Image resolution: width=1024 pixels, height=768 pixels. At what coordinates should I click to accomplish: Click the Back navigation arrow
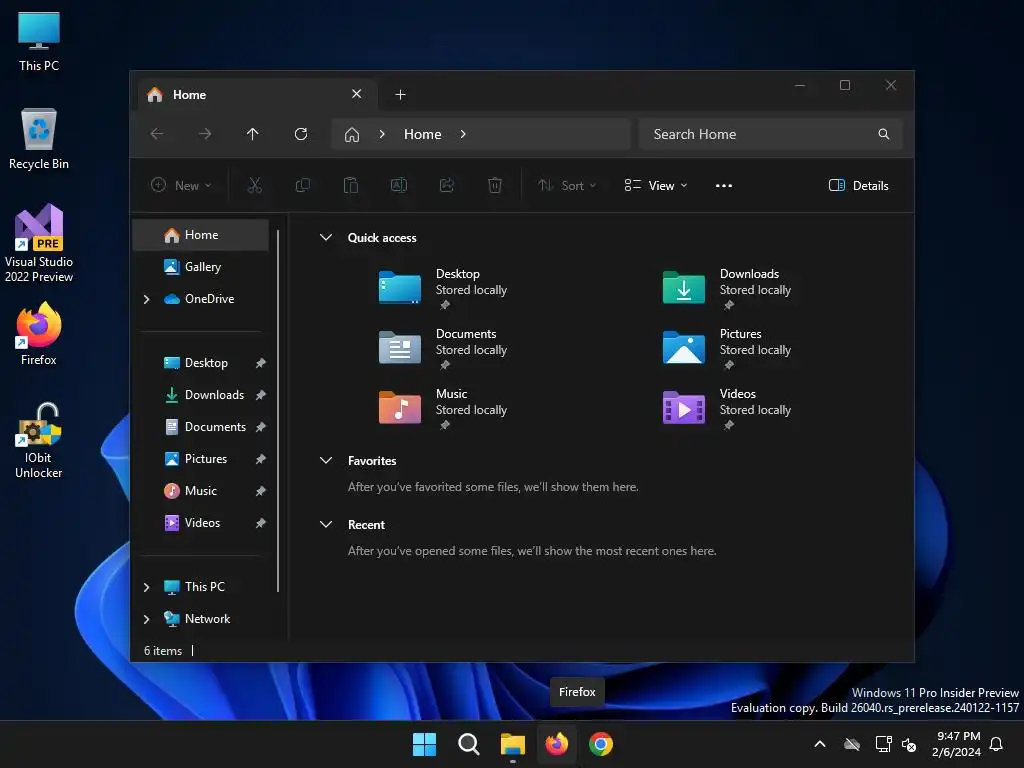(x=157, y=134)
